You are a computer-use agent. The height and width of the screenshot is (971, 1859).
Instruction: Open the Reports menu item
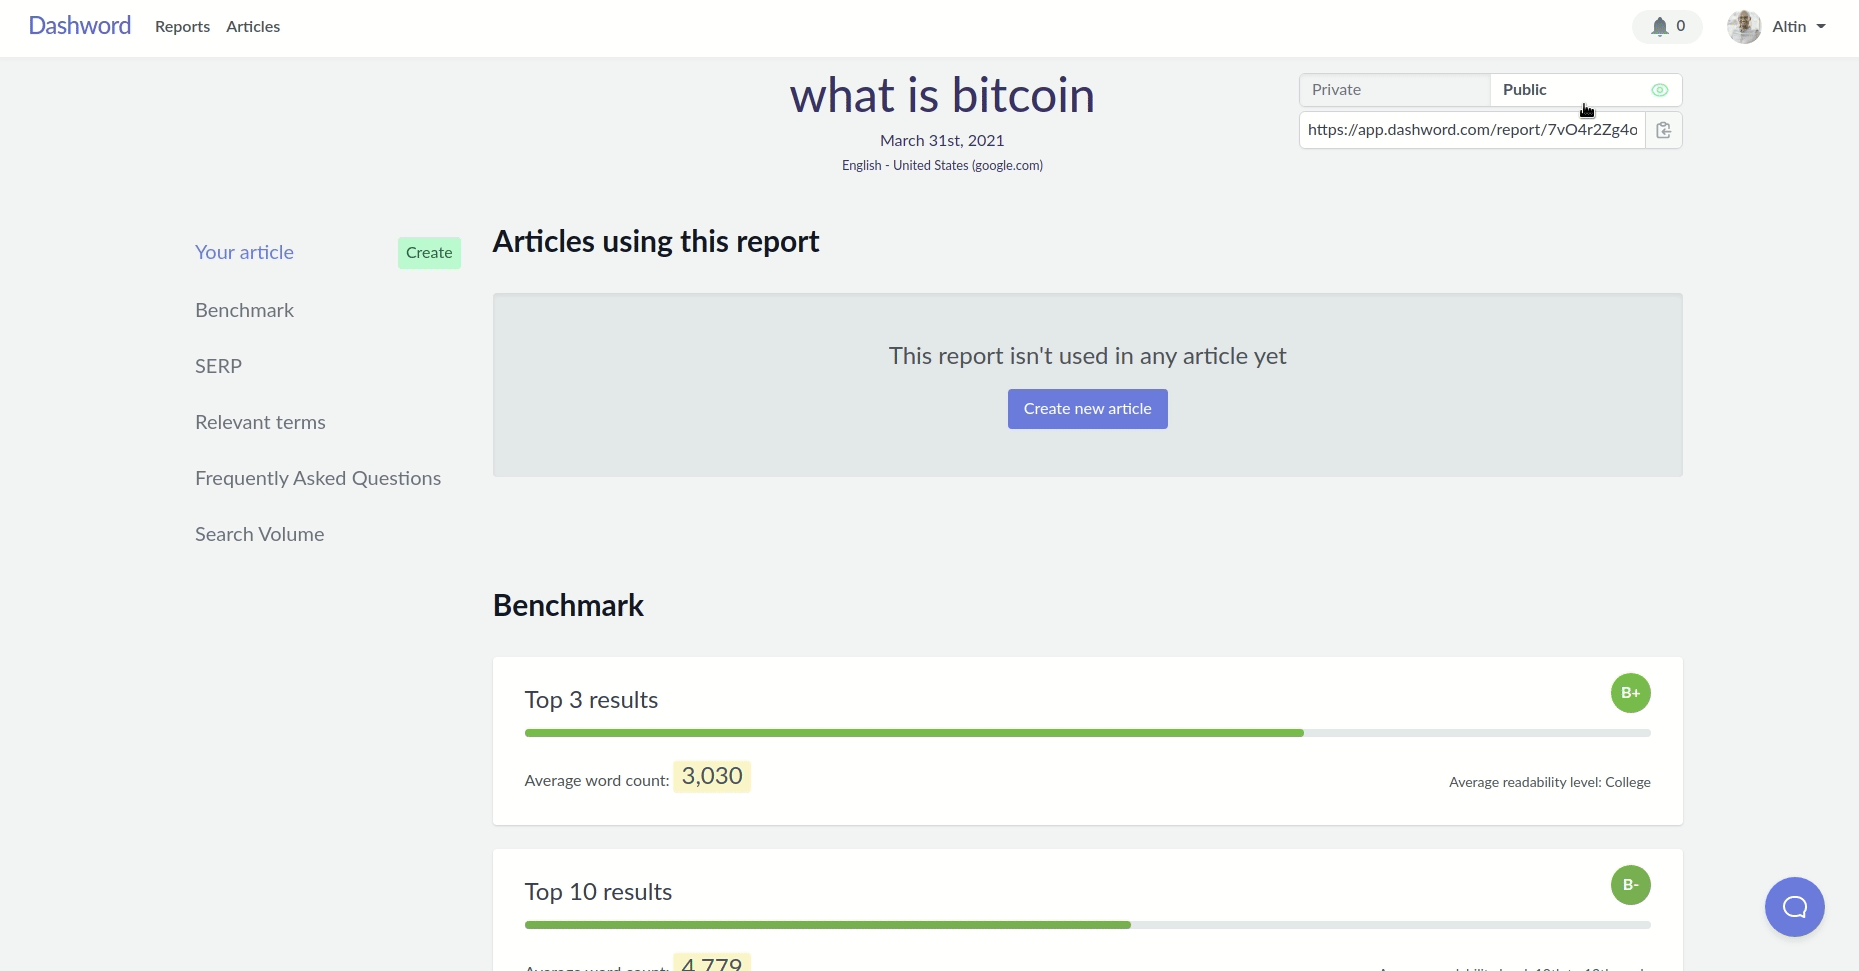[x=182, y=27]
